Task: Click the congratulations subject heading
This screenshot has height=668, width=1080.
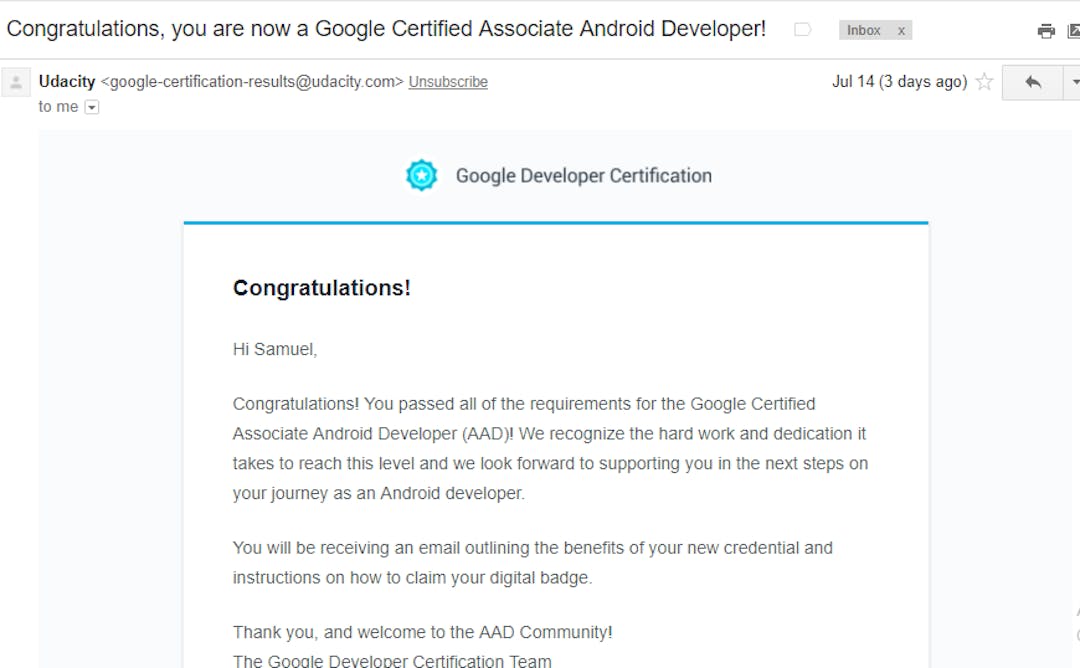Action: point(386,28)
